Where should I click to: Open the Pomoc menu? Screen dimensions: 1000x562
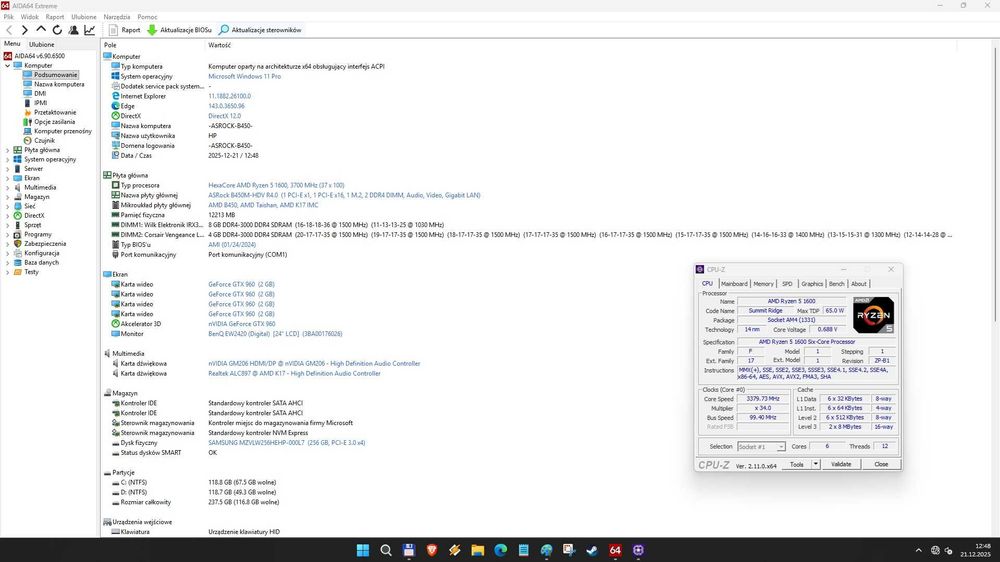click(x=147, y=17)
